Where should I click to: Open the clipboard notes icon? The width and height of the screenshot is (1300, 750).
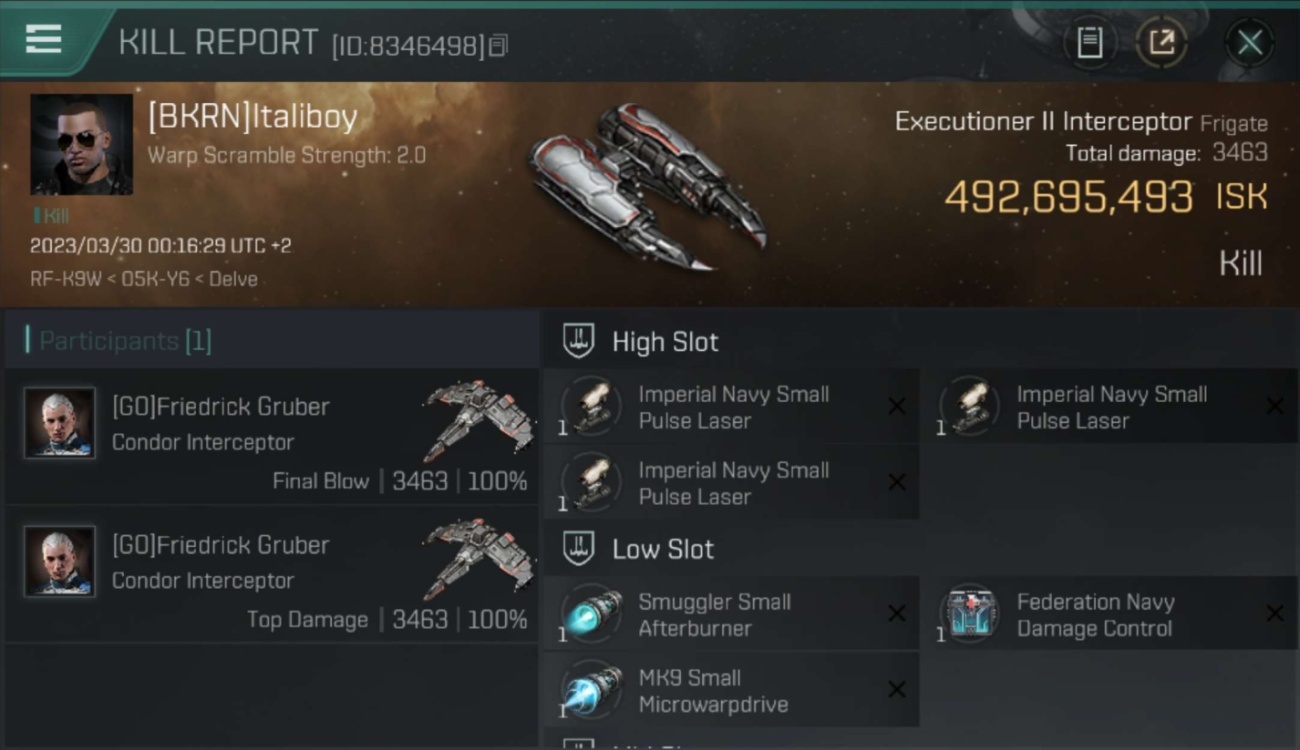(1089, 43)
